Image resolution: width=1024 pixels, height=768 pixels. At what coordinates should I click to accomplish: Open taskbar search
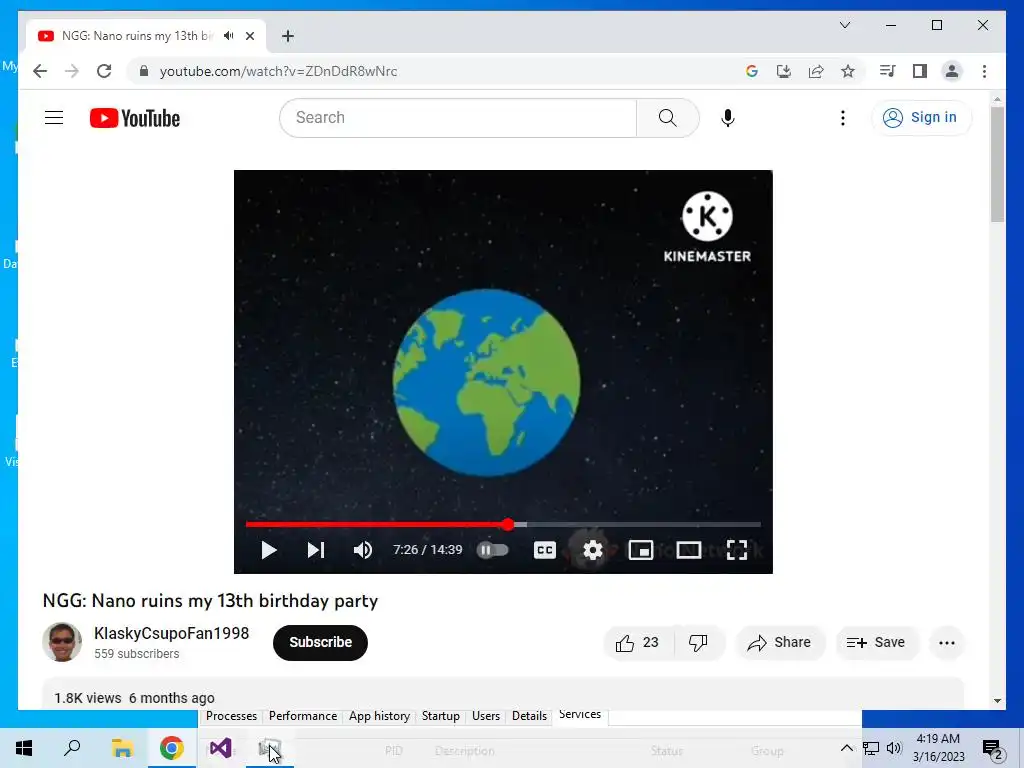[72, 748]
